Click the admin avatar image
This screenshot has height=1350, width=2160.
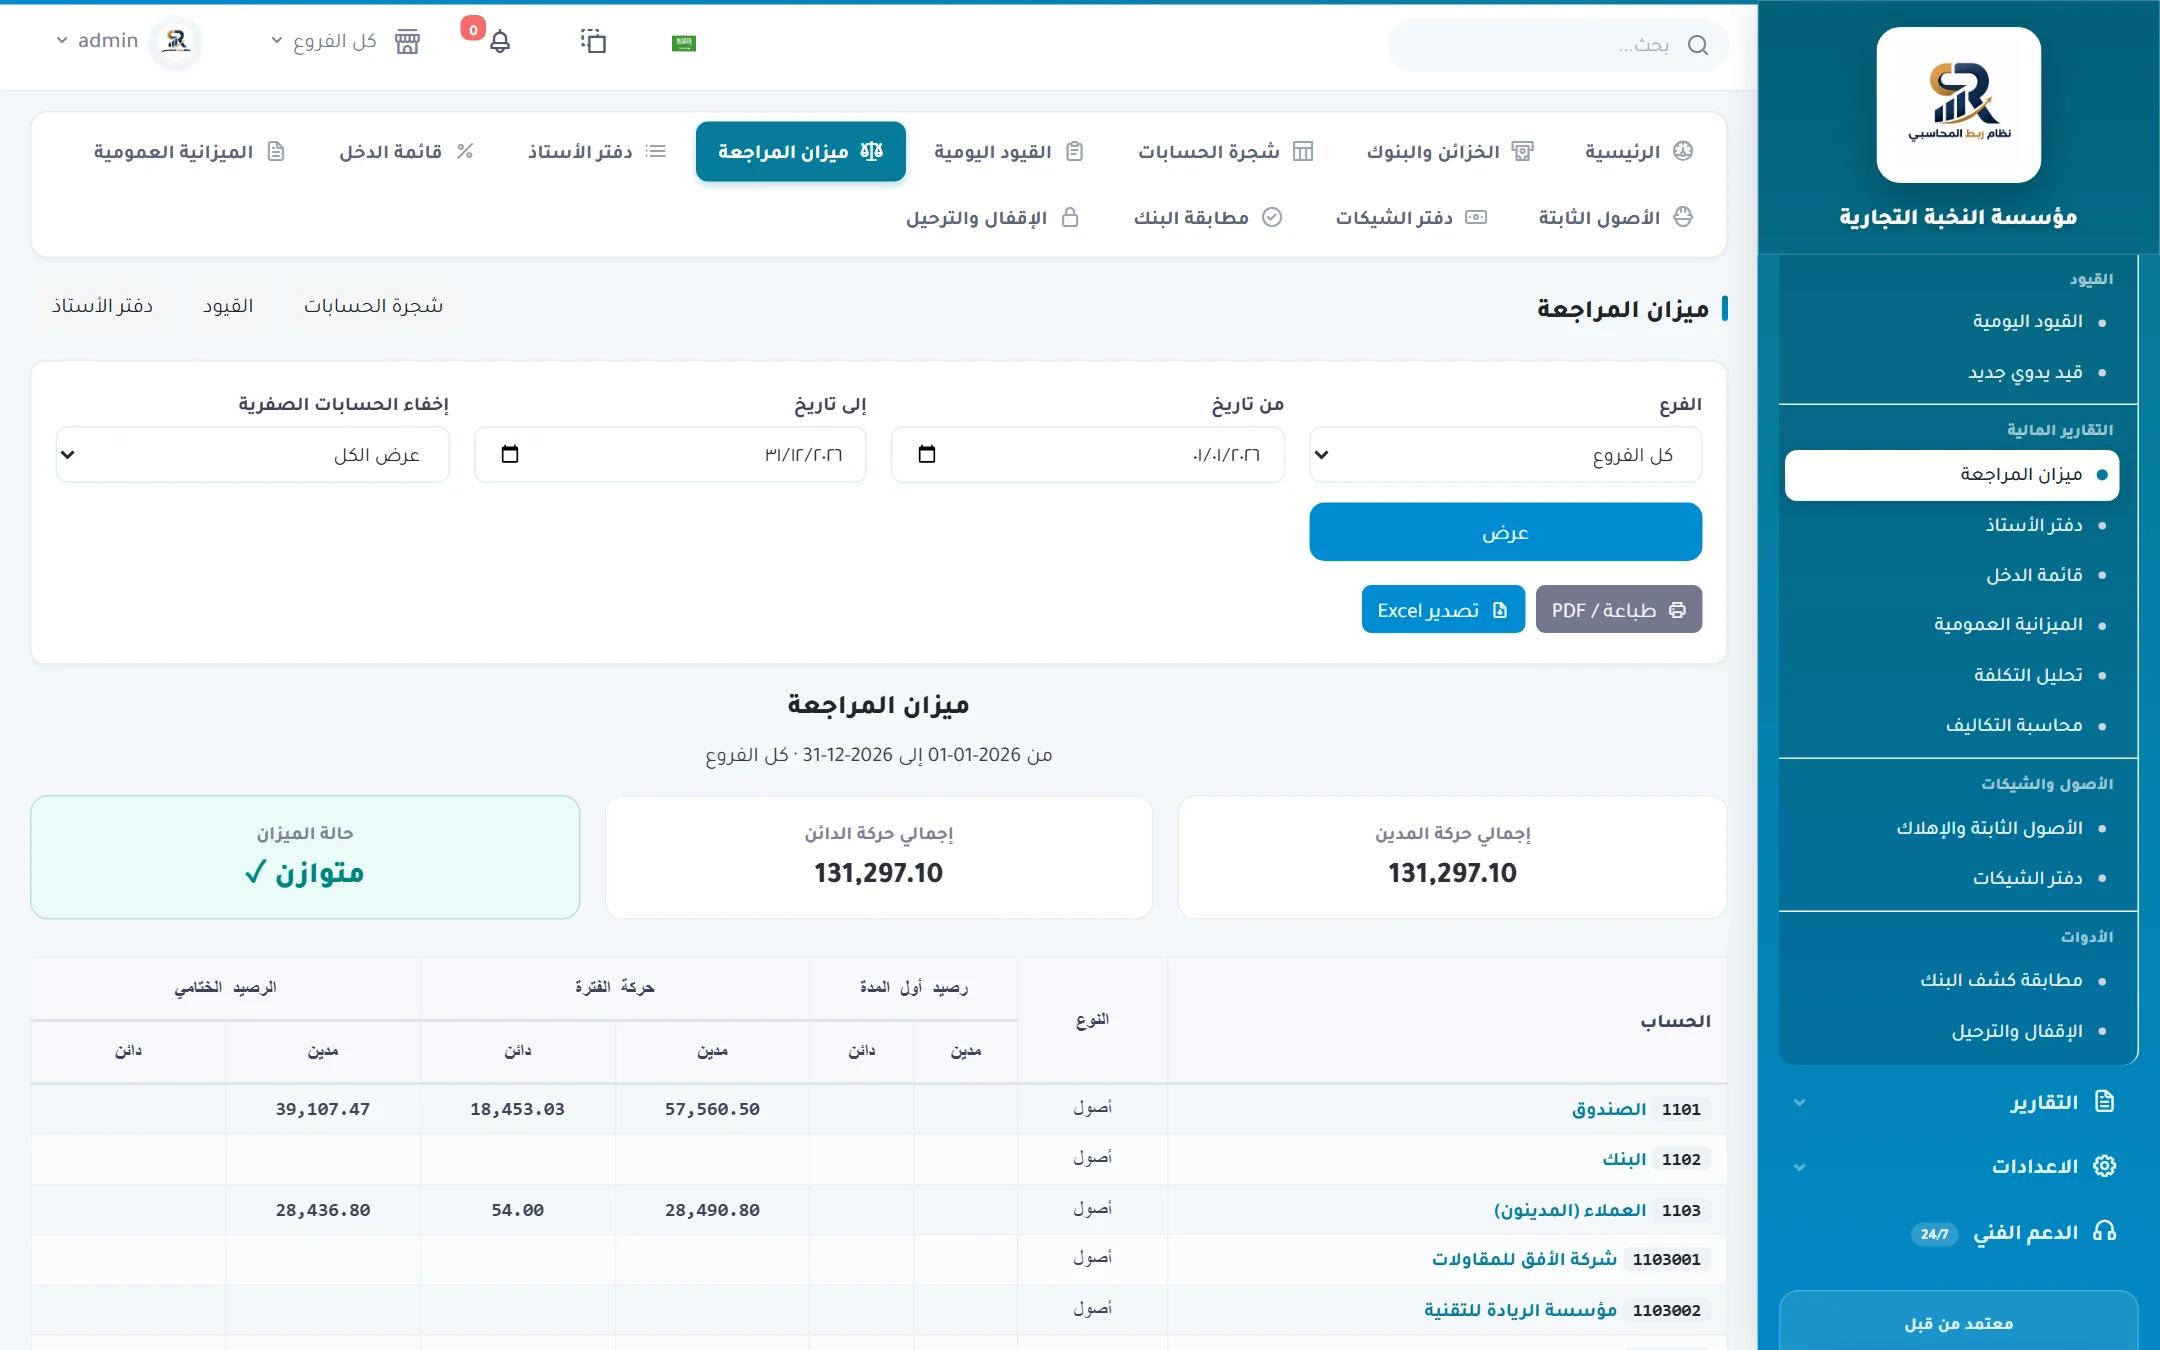point(176,41)
